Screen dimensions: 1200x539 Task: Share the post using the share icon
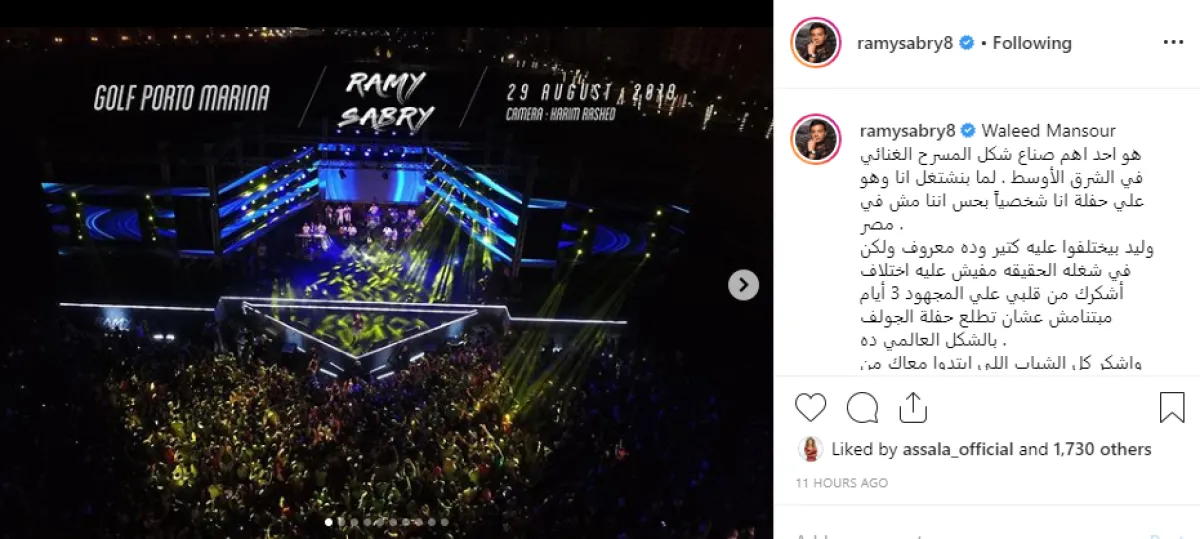[x=912, y=407]
